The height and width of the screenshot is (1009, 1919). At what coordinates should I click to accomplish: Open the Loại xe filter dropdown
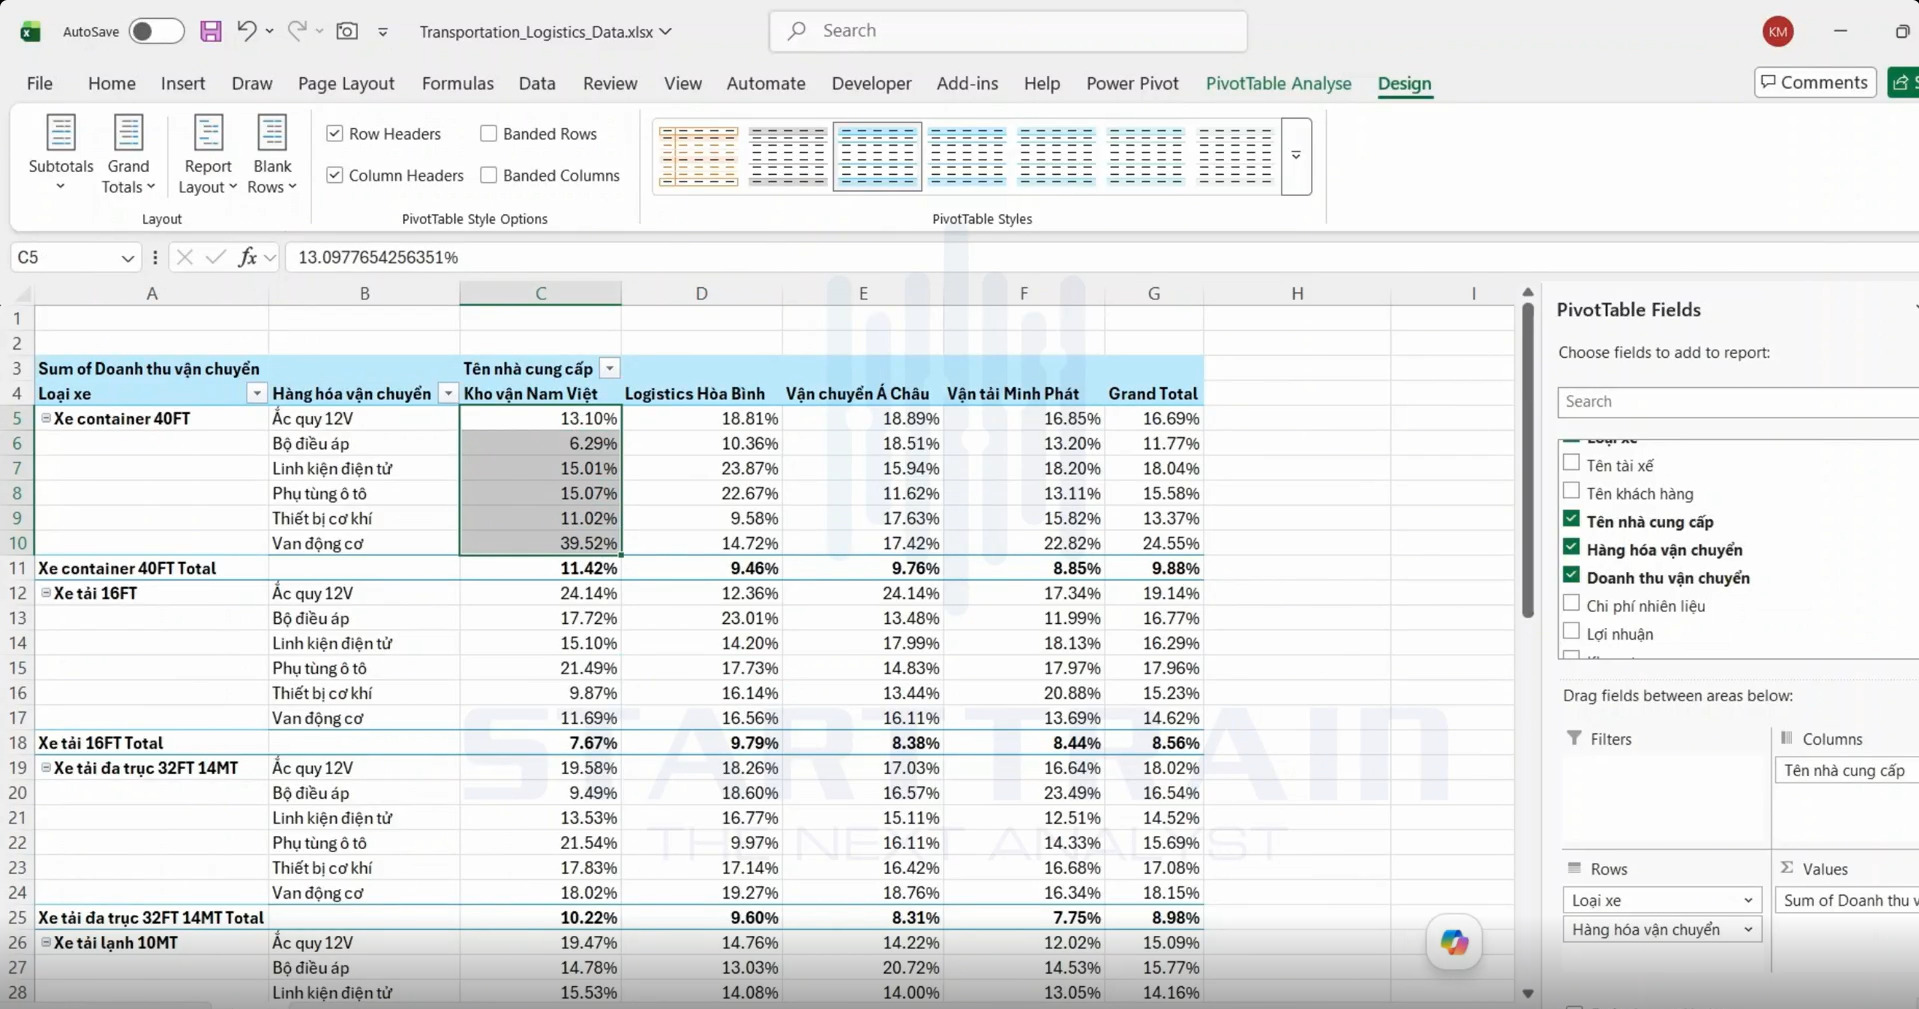(257, 394)
